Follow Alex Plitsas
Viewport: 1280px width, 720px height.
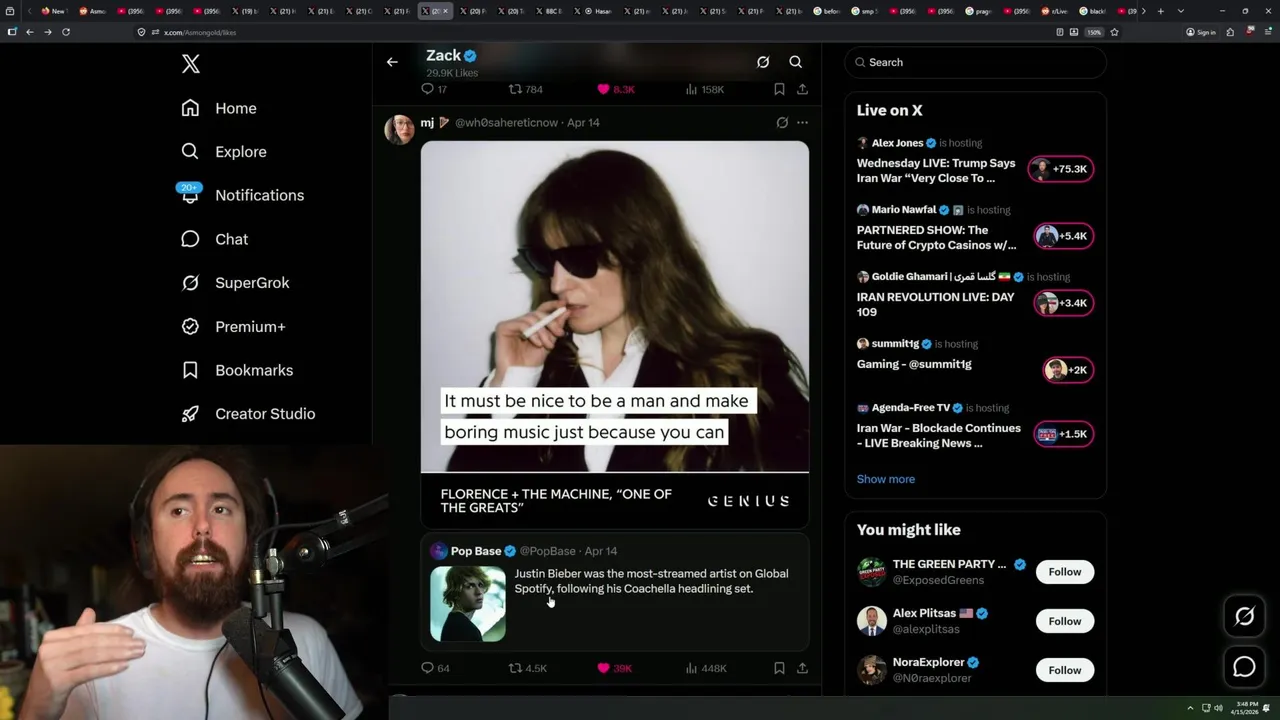(1065, 621)
